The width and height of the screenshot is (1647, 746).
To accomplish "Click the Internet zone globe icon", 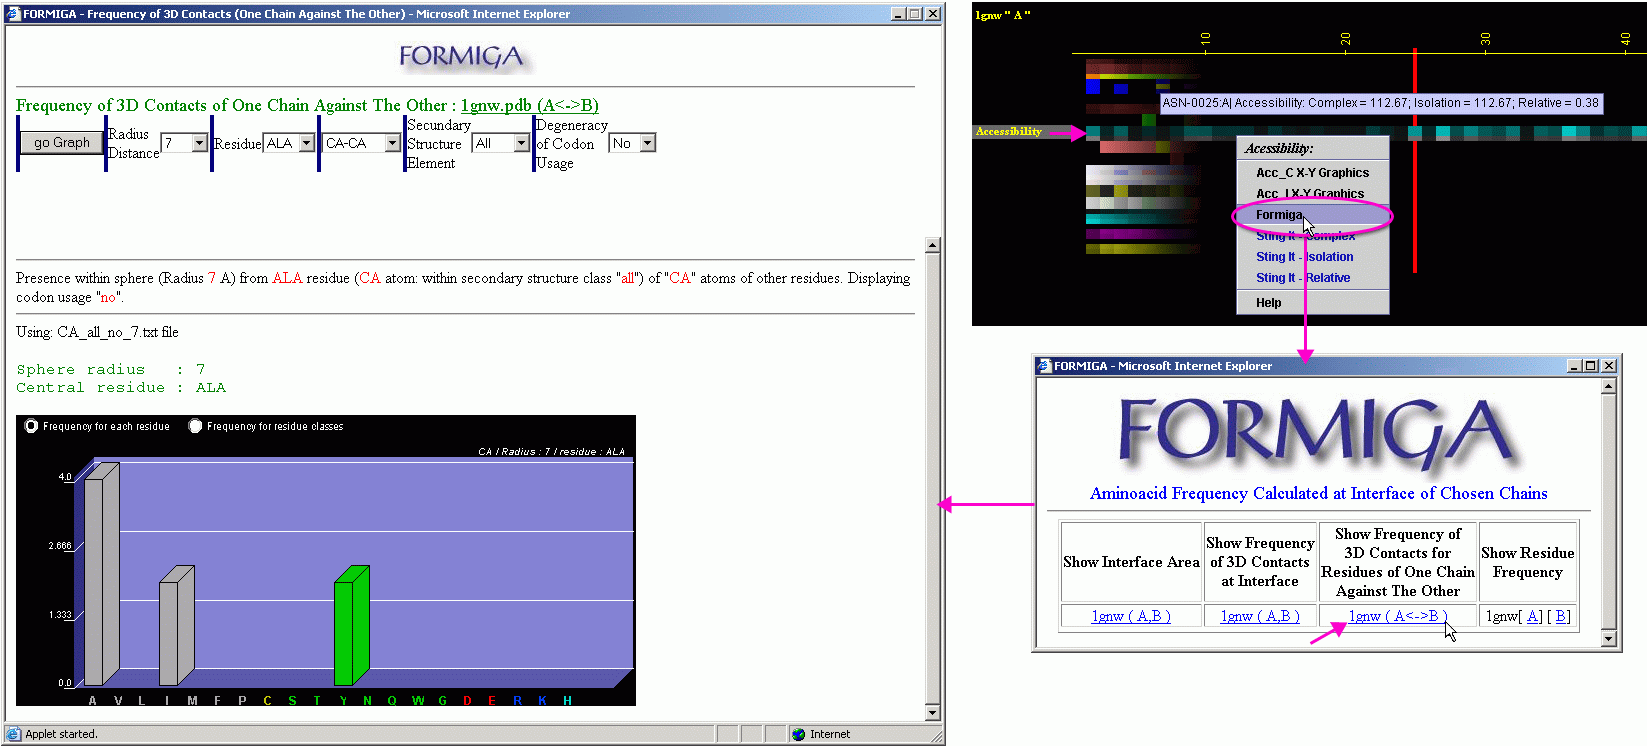I will (798, 734).
